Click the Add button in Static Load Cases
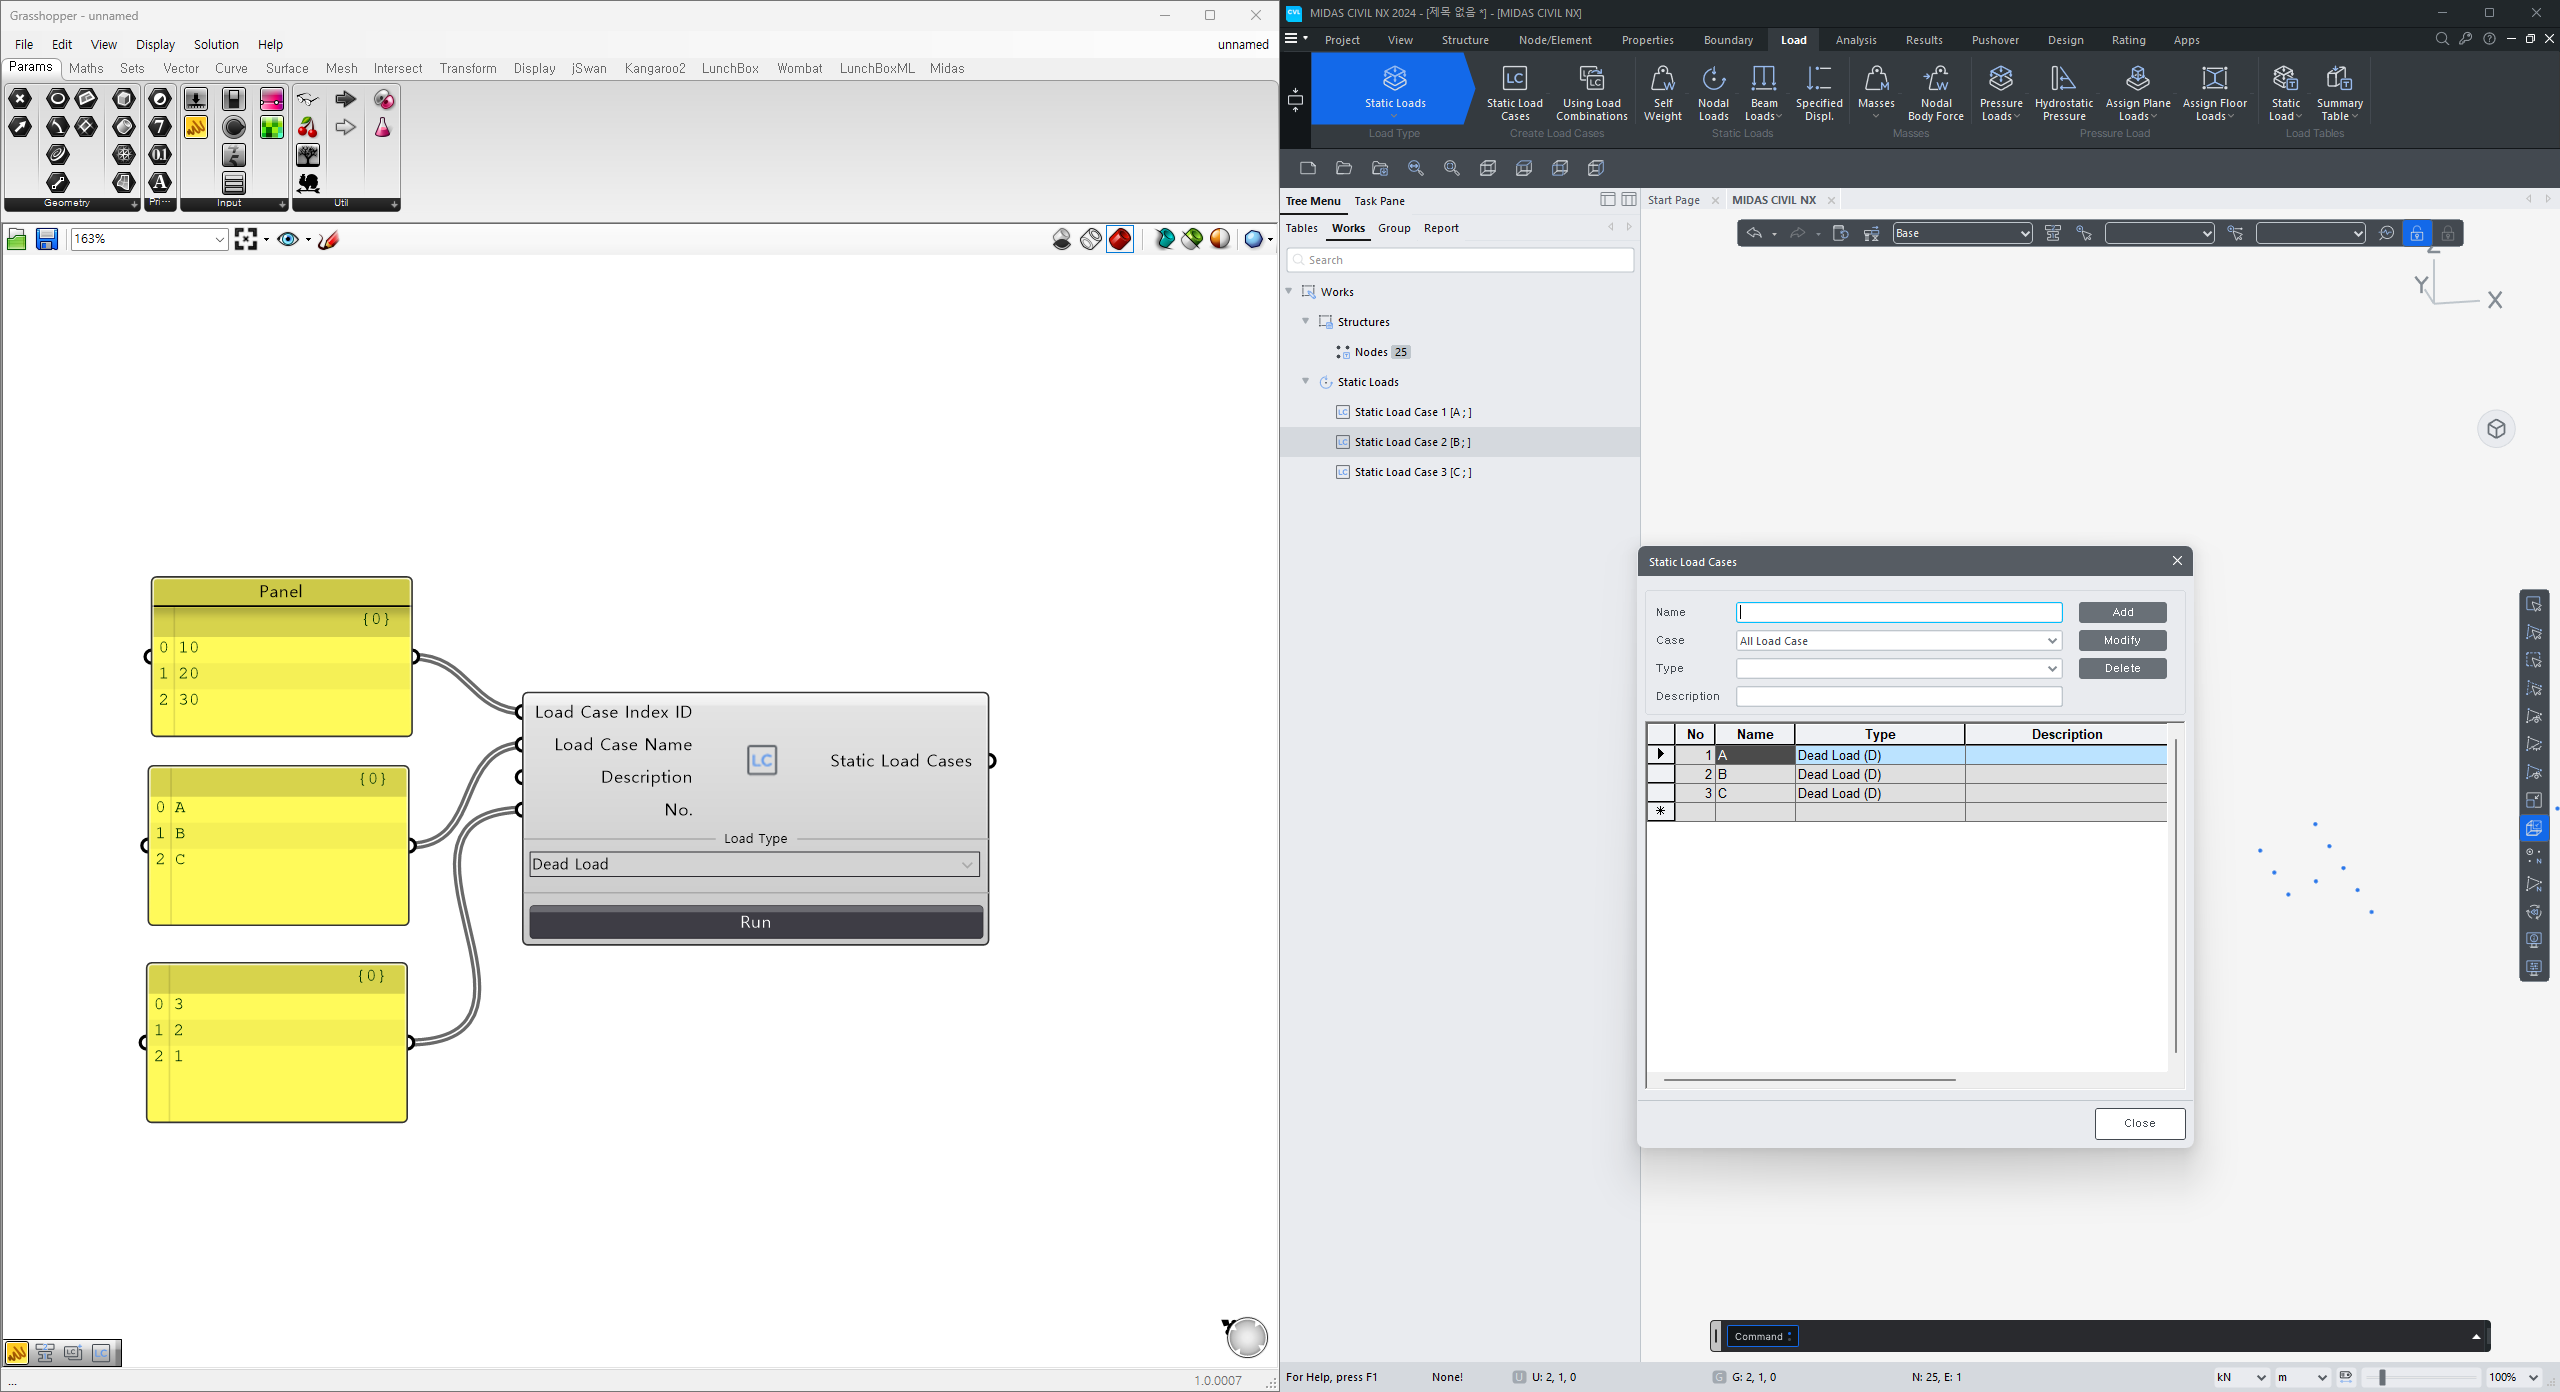The image size is (2560, 1392). click(x=2122, y=612)
